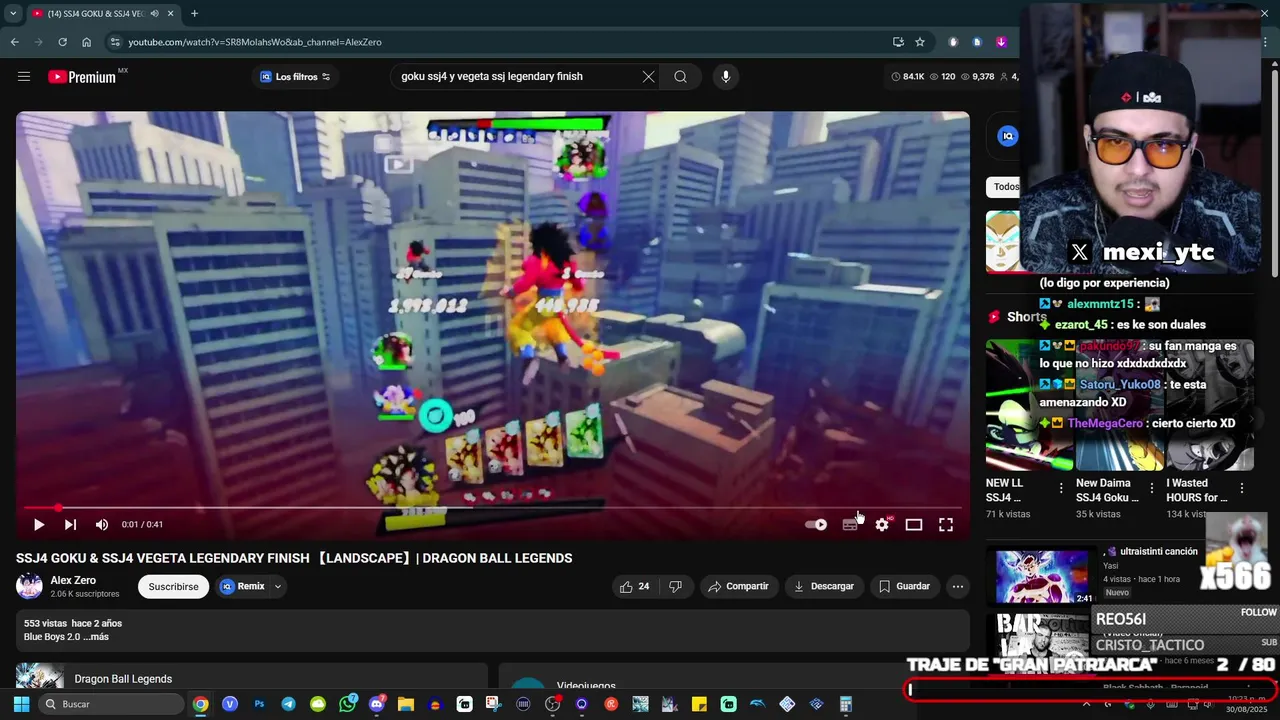
Task: Mute the video volume
Action: pyautogui.click(x=102, y=524)
